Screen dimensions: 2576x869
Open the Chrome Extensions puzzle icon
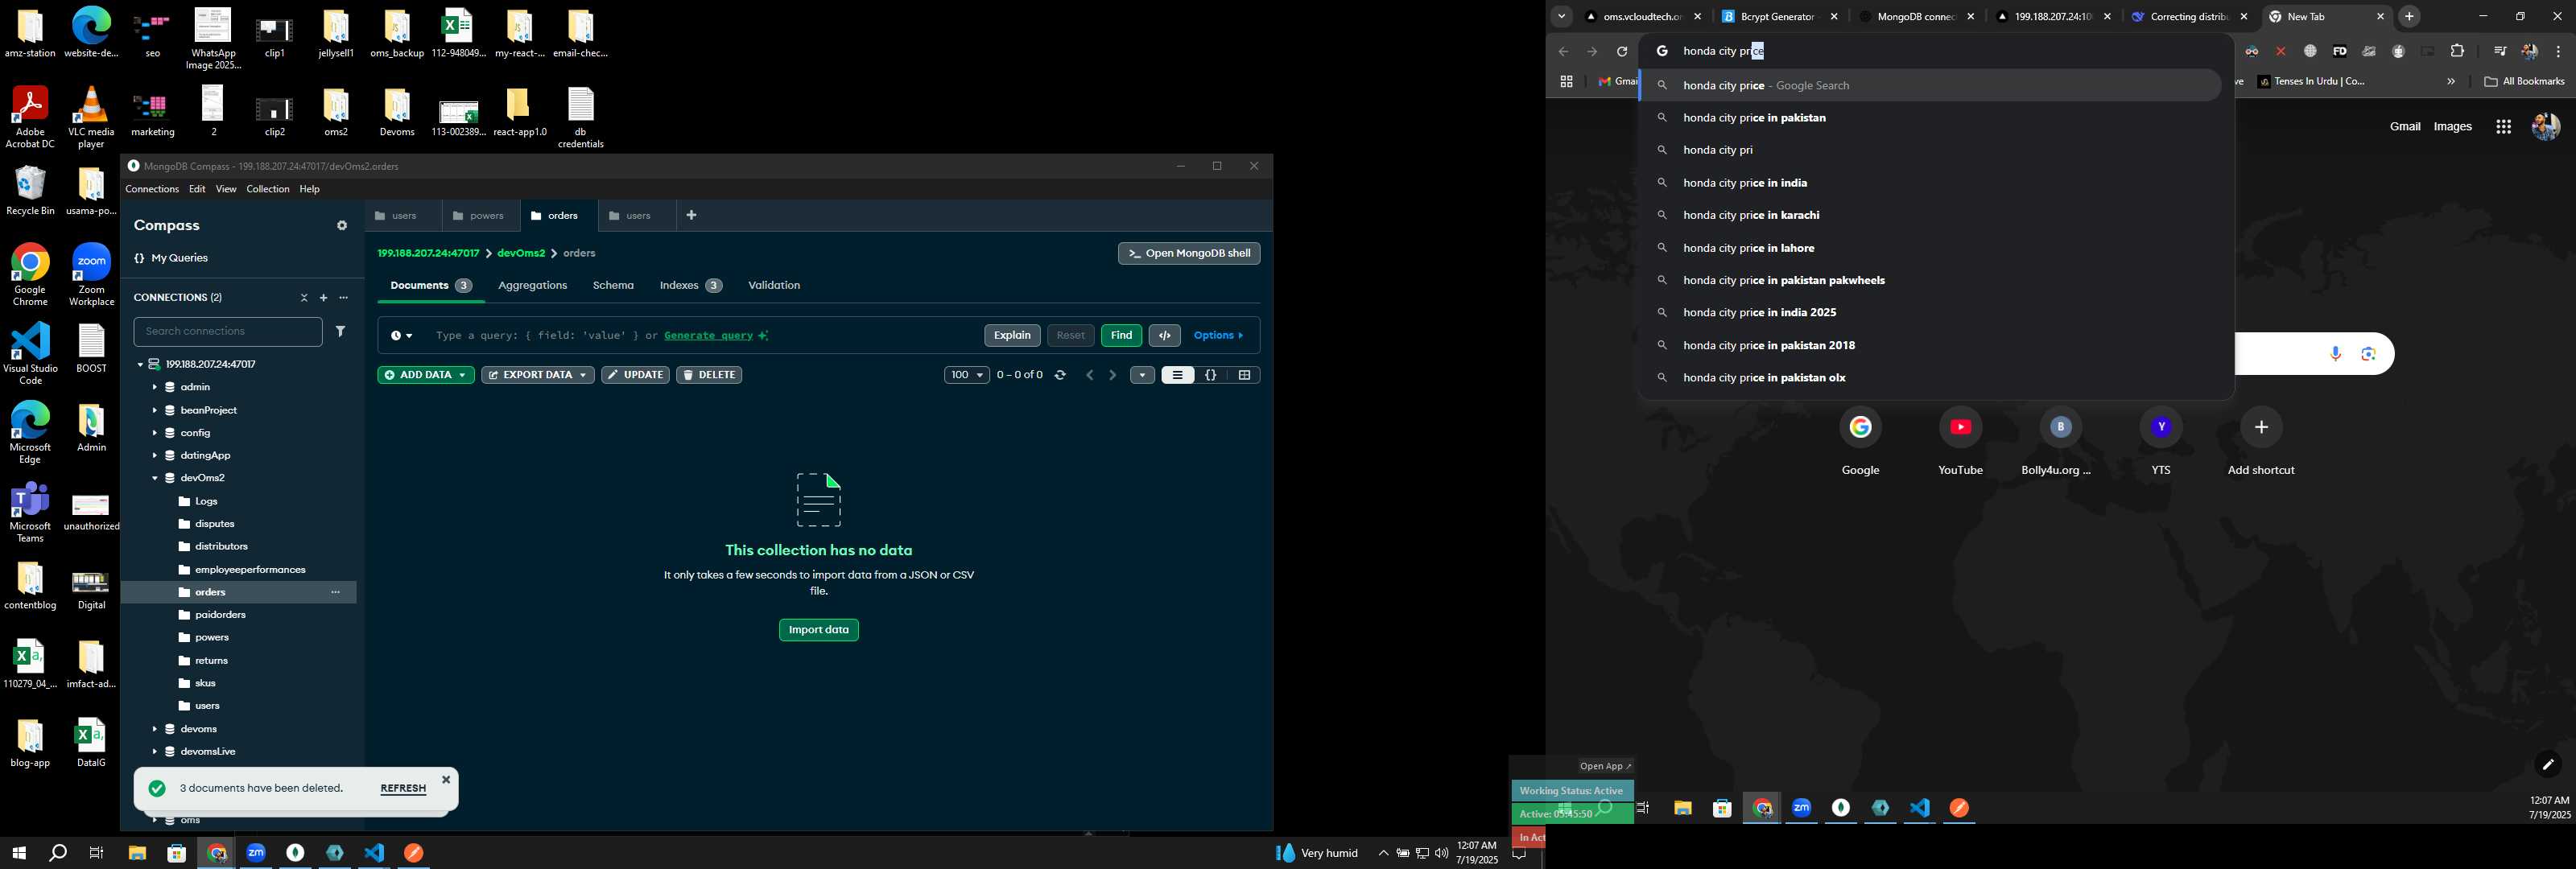(x=2457, y=51)
